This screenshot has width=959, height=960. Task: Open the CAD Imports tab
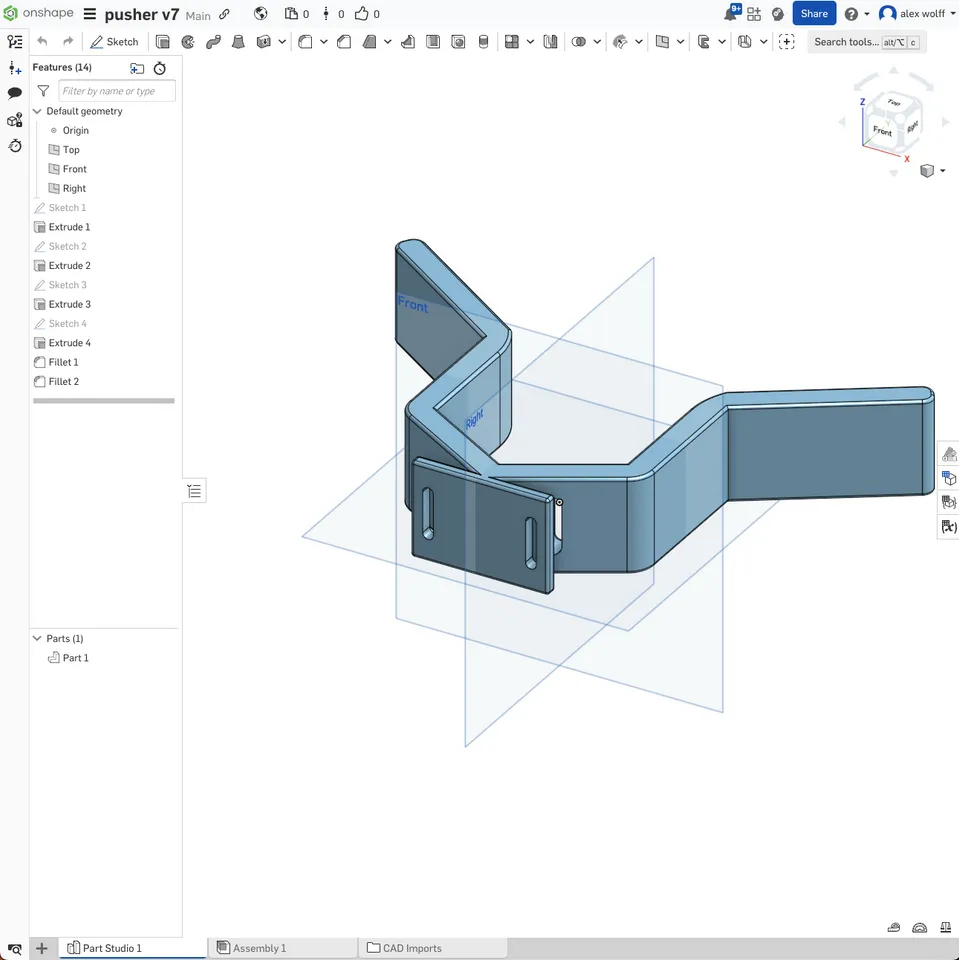click(x=411, y=948)
